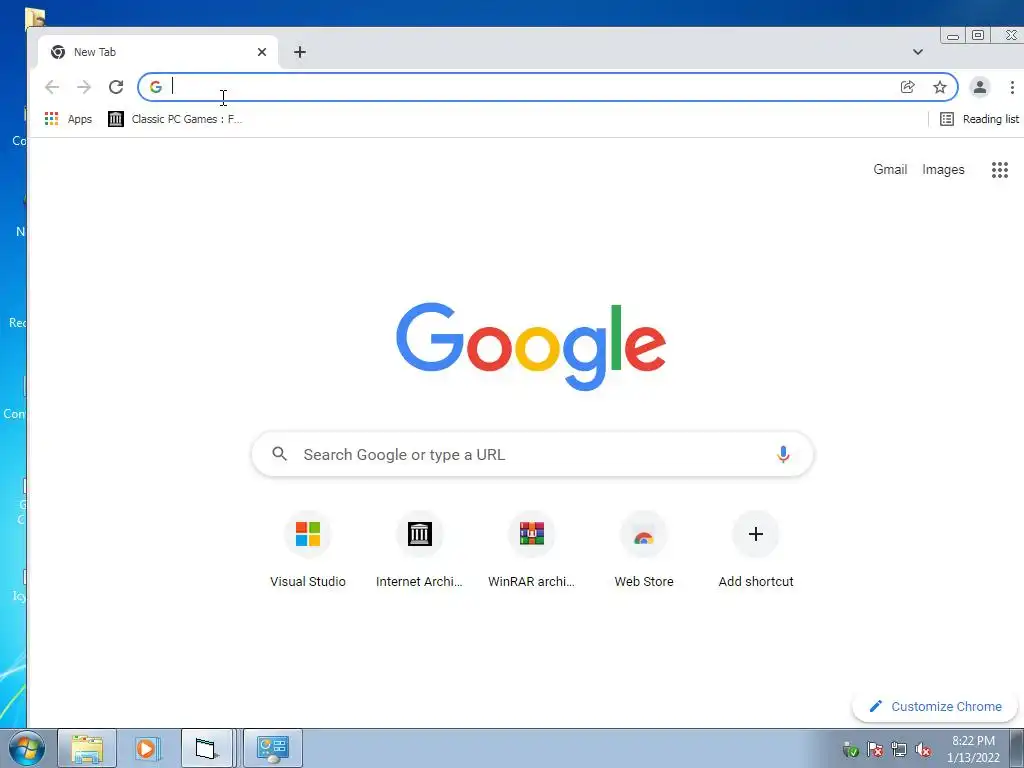Screen dimensions: 1024x768
Task: Open the Internet Archive shortcut
Action: (419, 550)
